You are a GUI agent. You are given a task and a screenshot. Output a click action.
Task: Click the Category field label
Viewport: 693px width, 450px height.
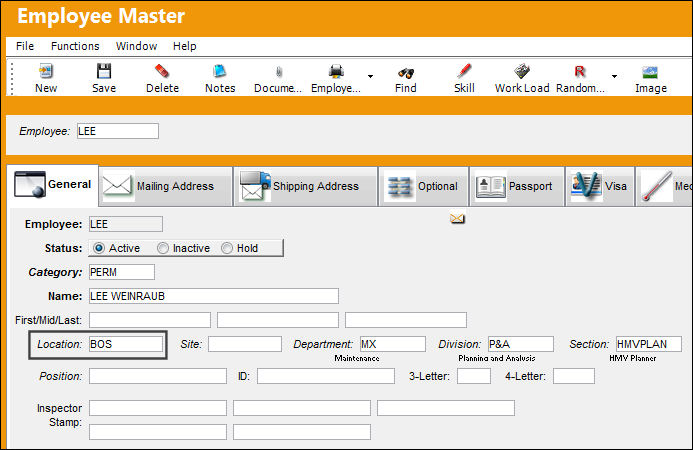point(55,272)
